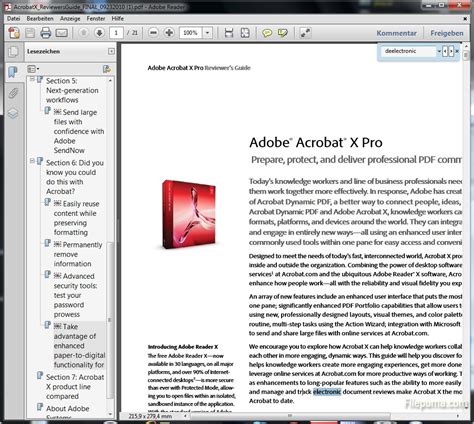Click the zoom out minus button

(153, 33)
